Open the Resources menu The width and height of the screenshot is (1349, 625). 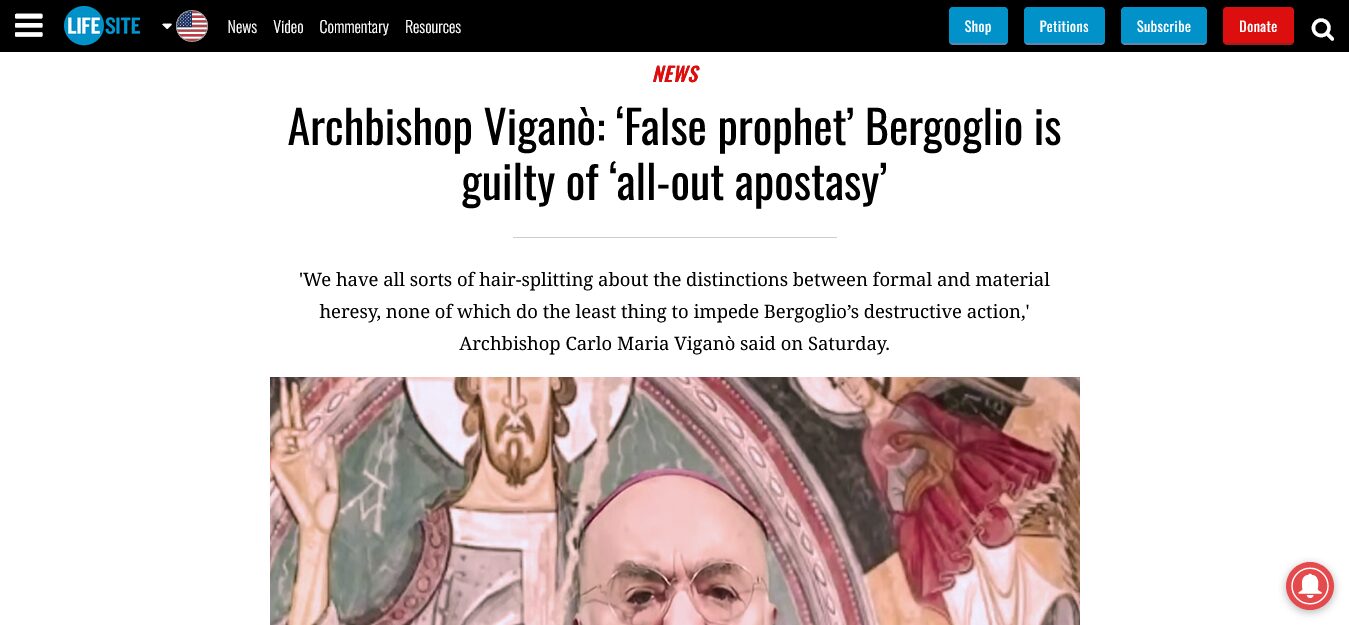pos(433,27)
